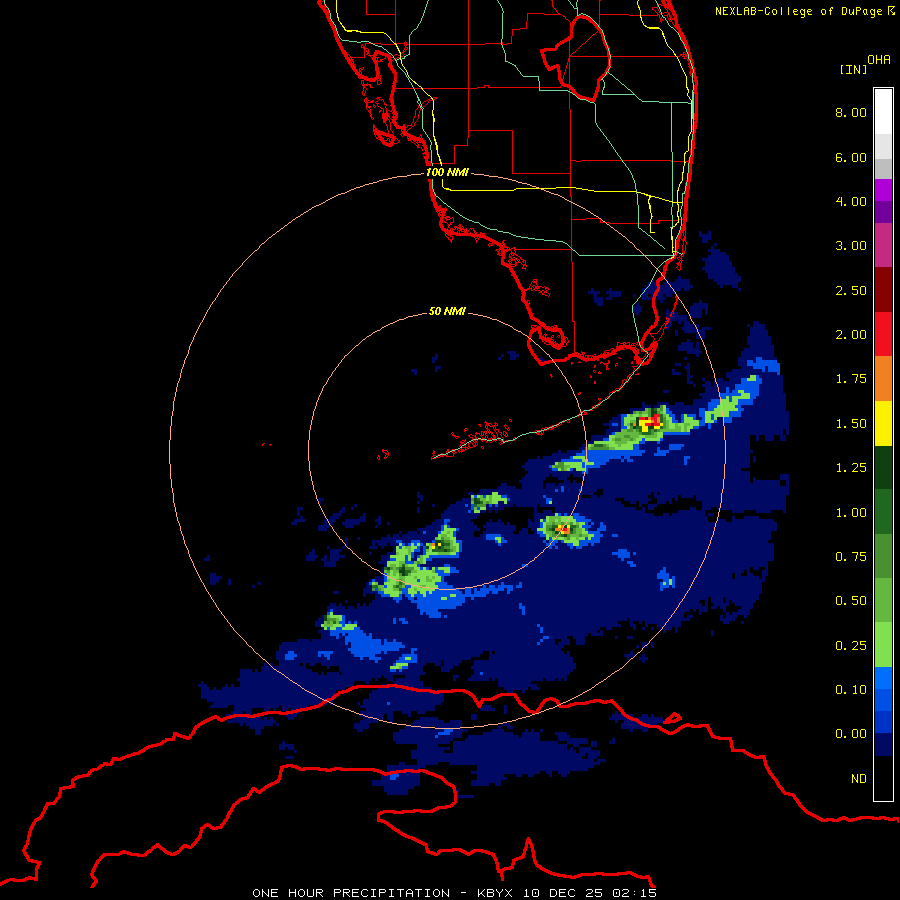Click the 2.00 legend value
The height and width of the screenshot is (900, 900).
click(851, 335)
